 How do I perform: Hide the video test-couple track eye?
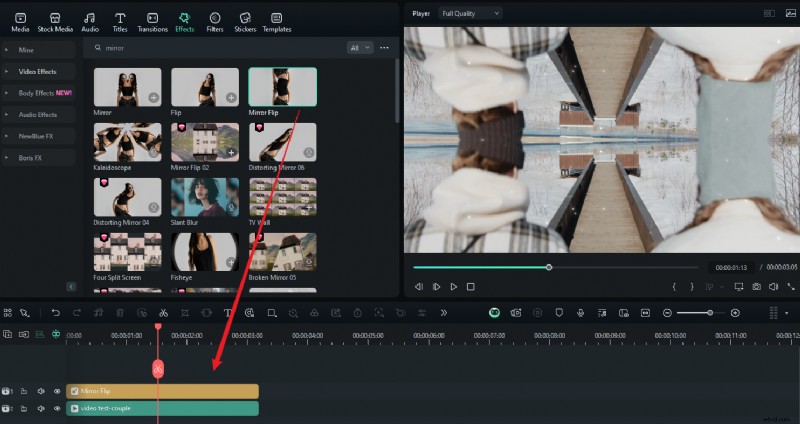point(57,408)
